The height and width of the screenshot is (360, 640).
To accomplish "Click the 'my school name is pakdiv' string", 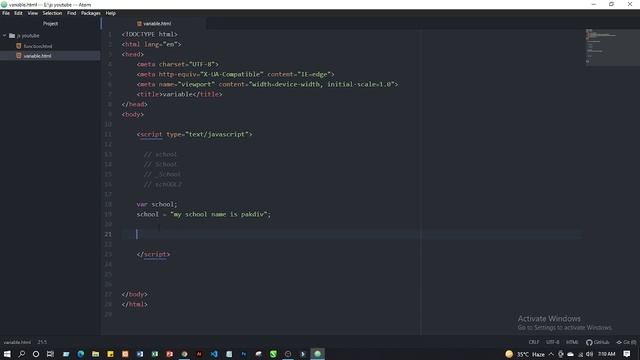I will 220,214.
